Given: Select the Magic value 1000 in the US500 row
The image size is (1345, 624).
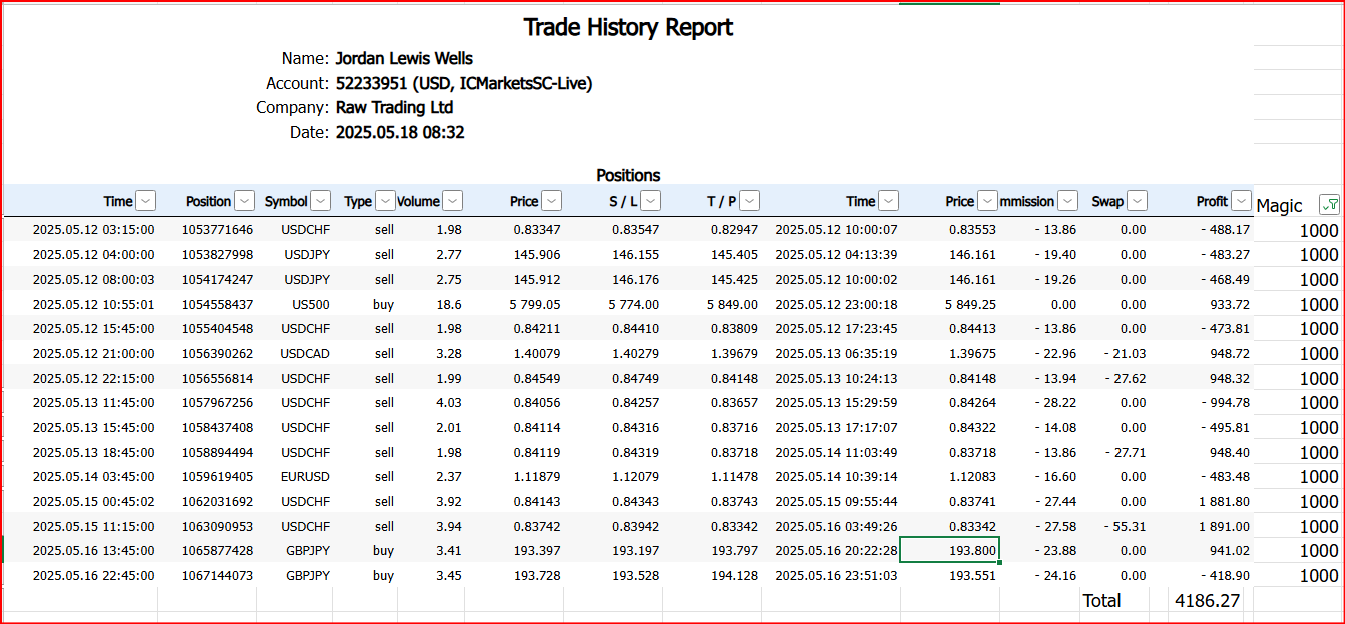Looking at the screenshot, I should (x=1319, y=304).
